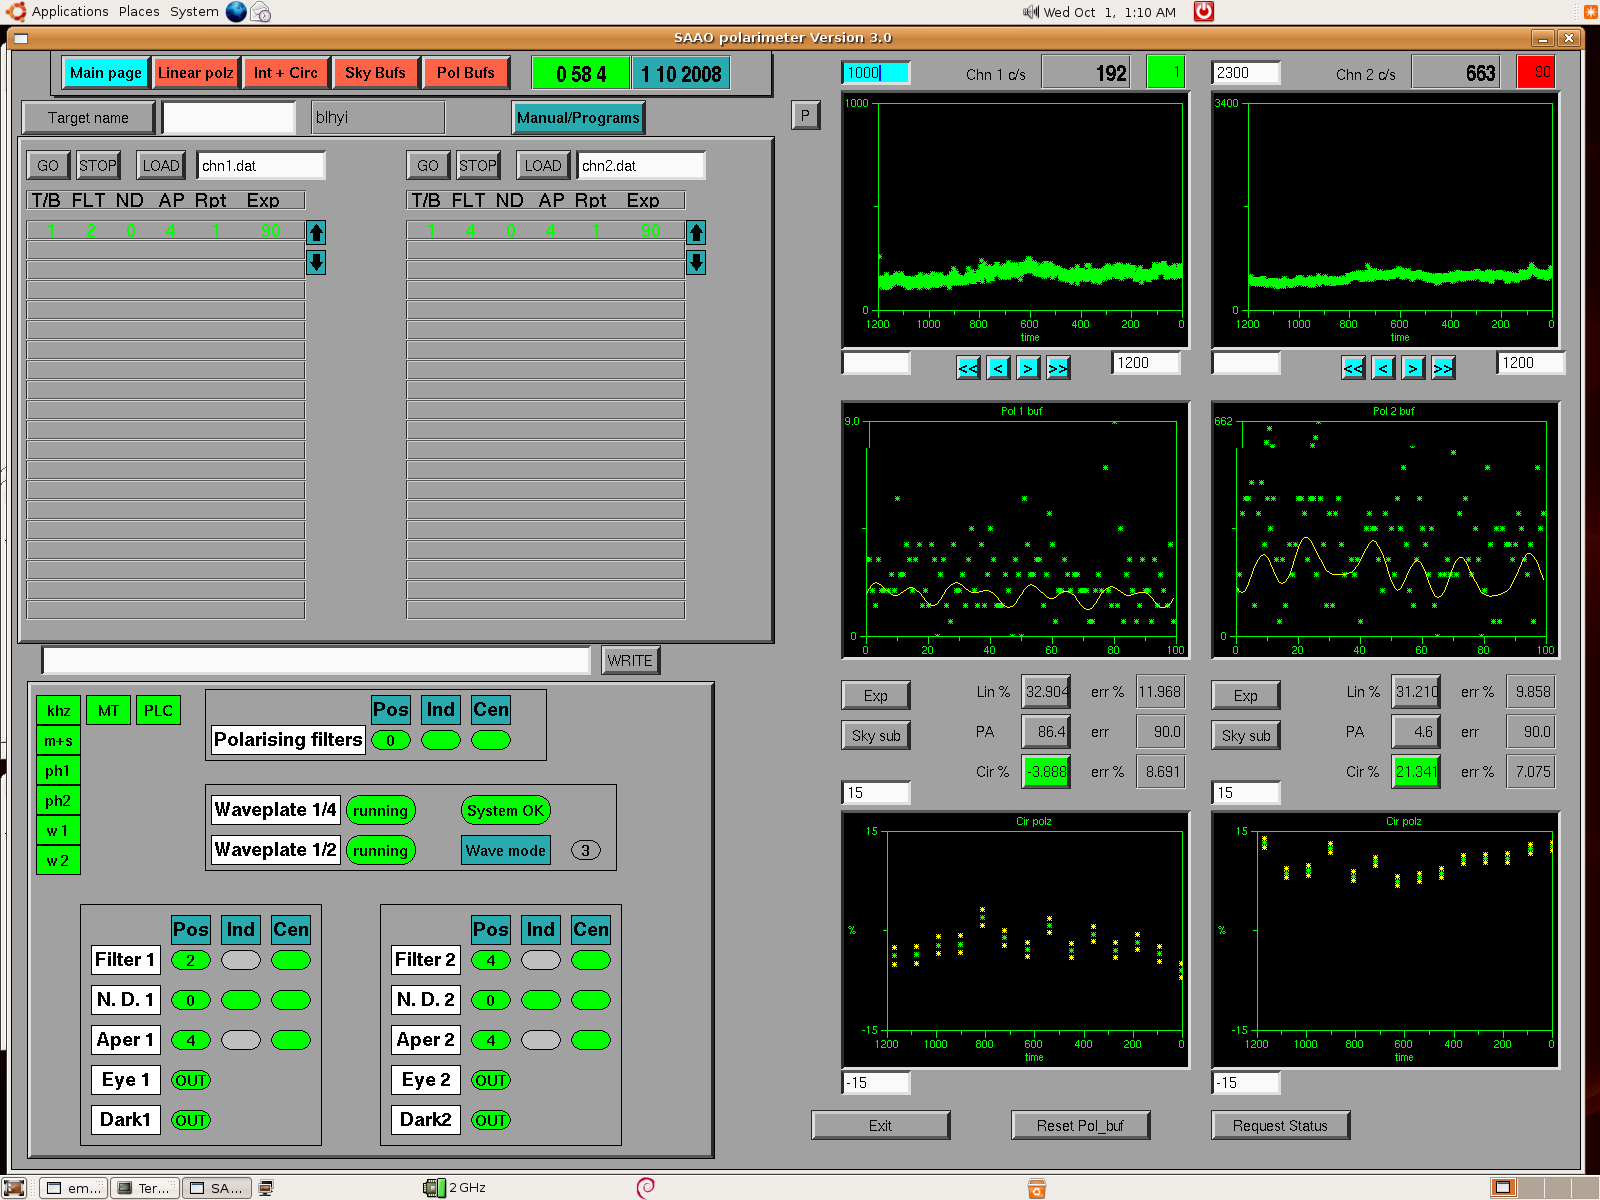The height and width of the screenshot is (1200, 1600).
Task: Open the Sky Bufs tab
Action: click(x=375, y=73)
